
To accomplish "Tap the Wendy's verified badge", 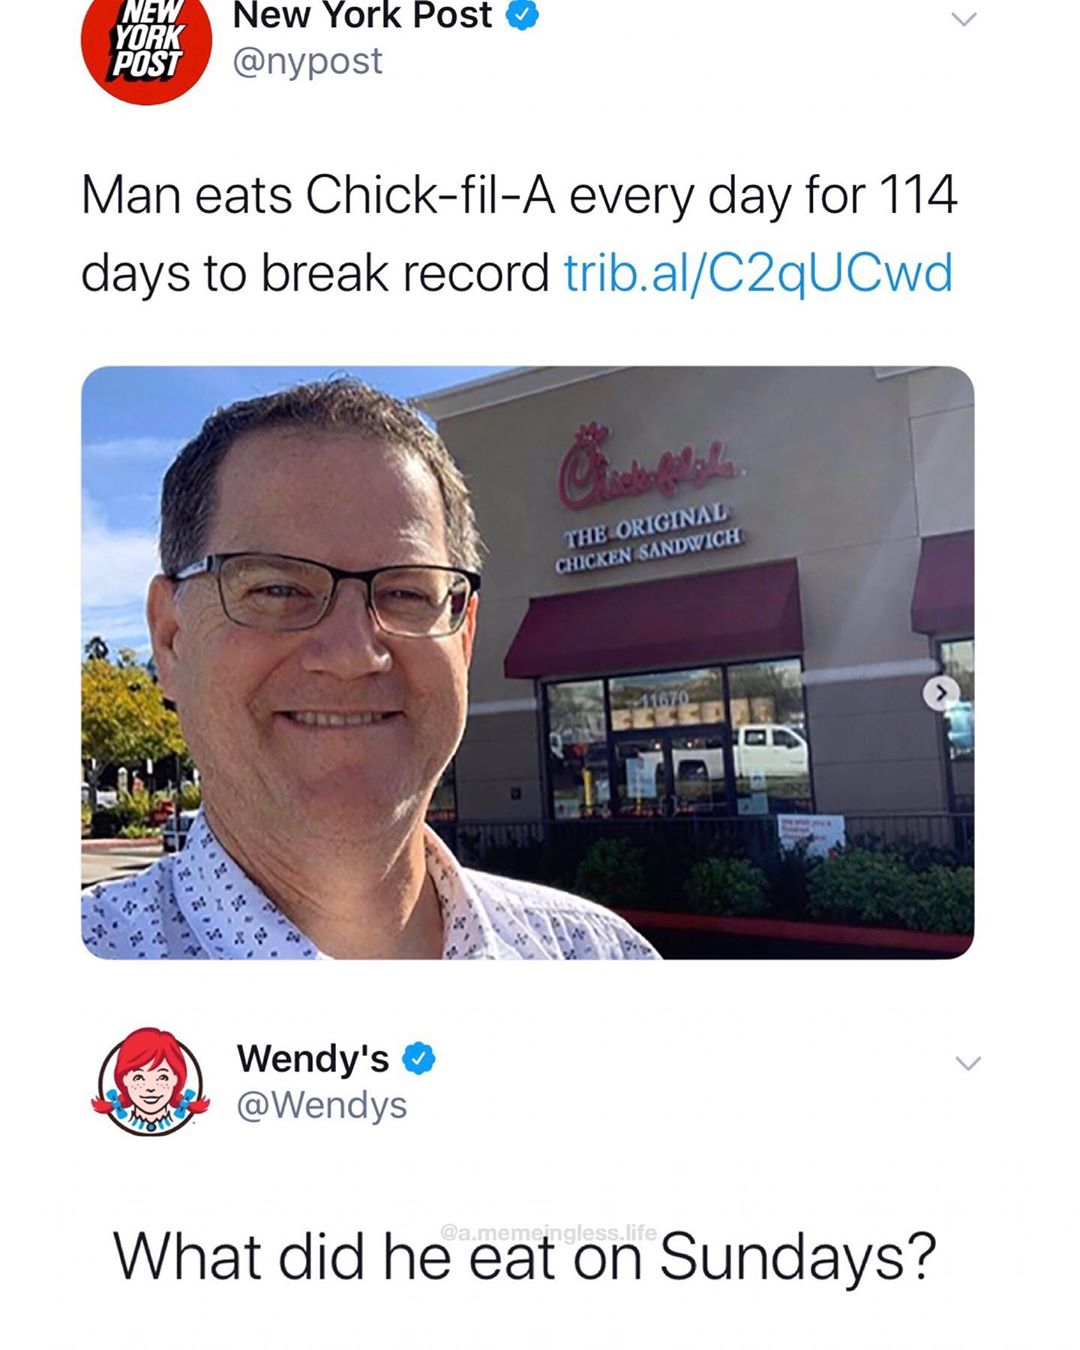I will tap(419, 1058).
